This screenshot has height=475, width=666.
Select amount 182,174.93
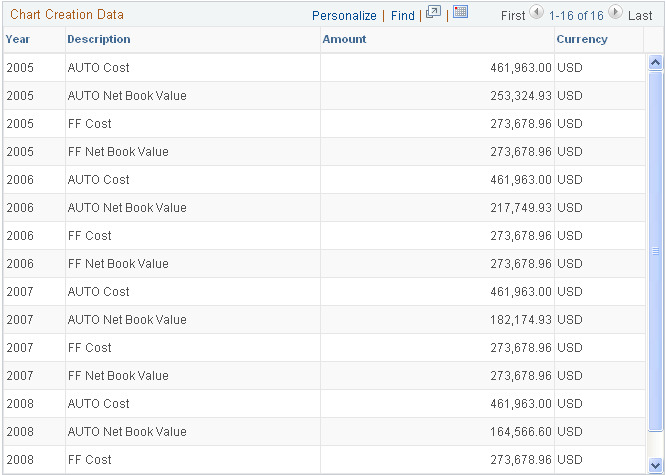coord(521,320)
